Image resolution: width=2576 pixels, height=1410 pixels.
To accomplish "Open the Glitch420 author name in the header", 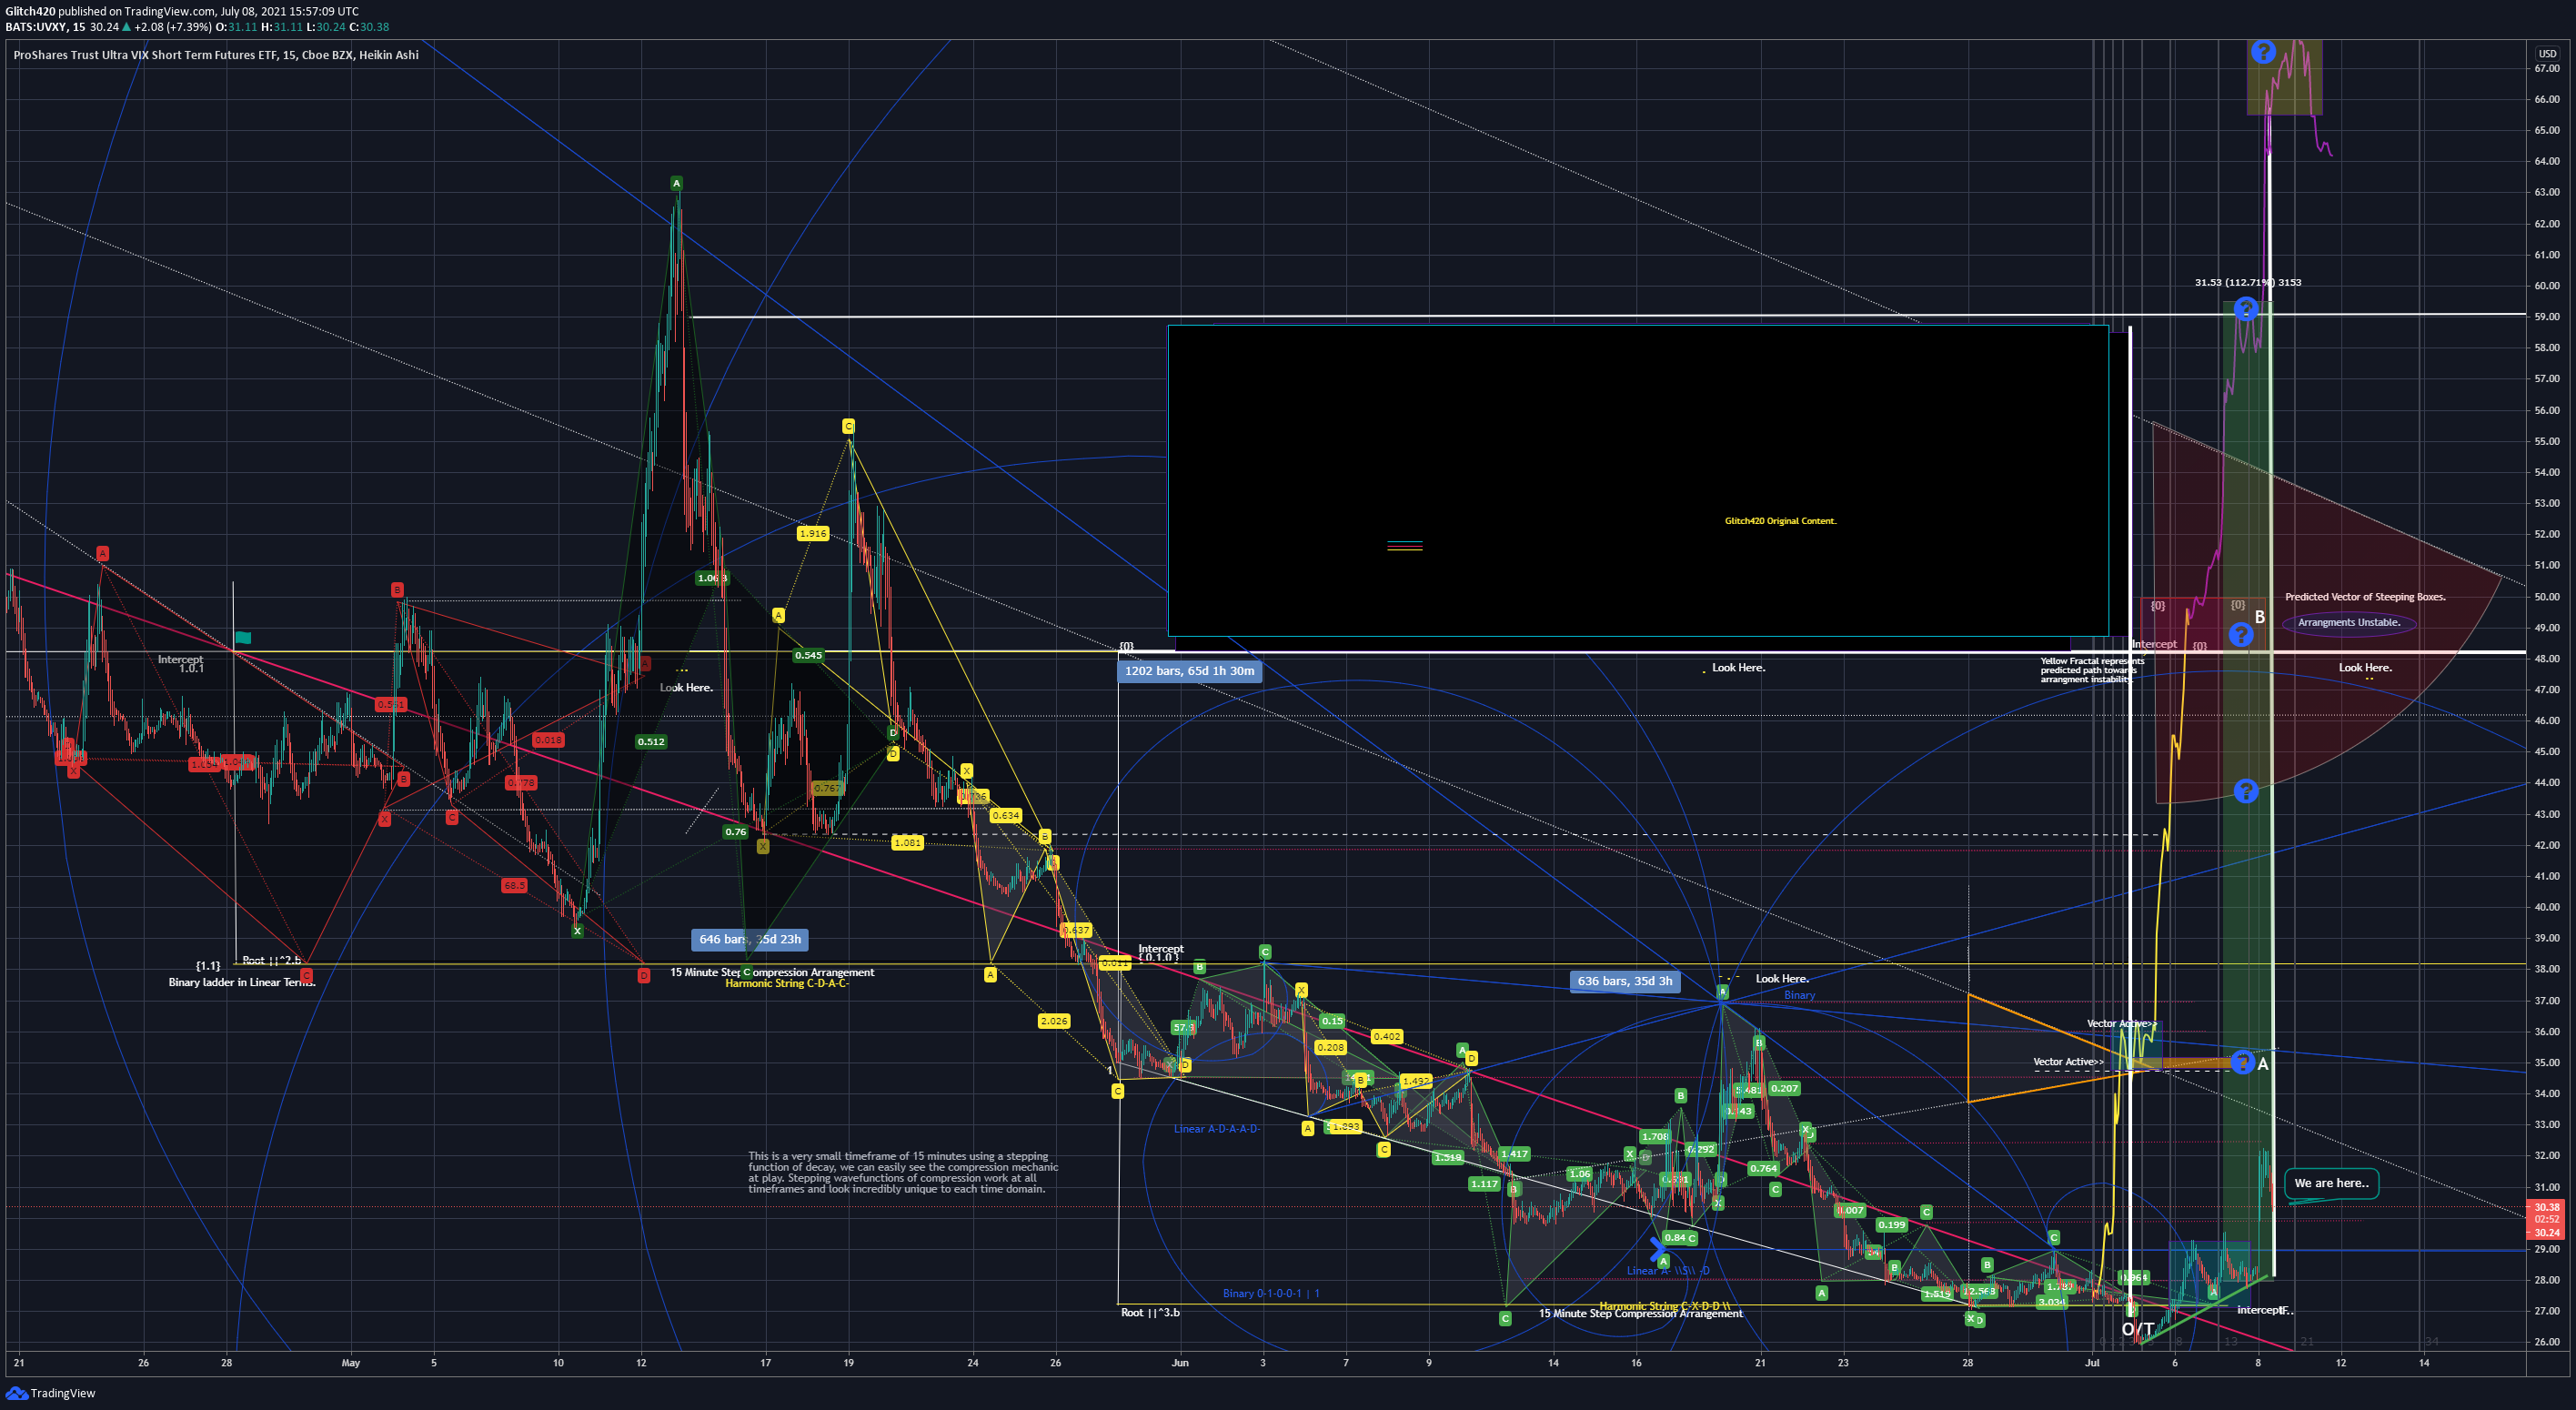I will pyautogui.click(x=30, y=11).
